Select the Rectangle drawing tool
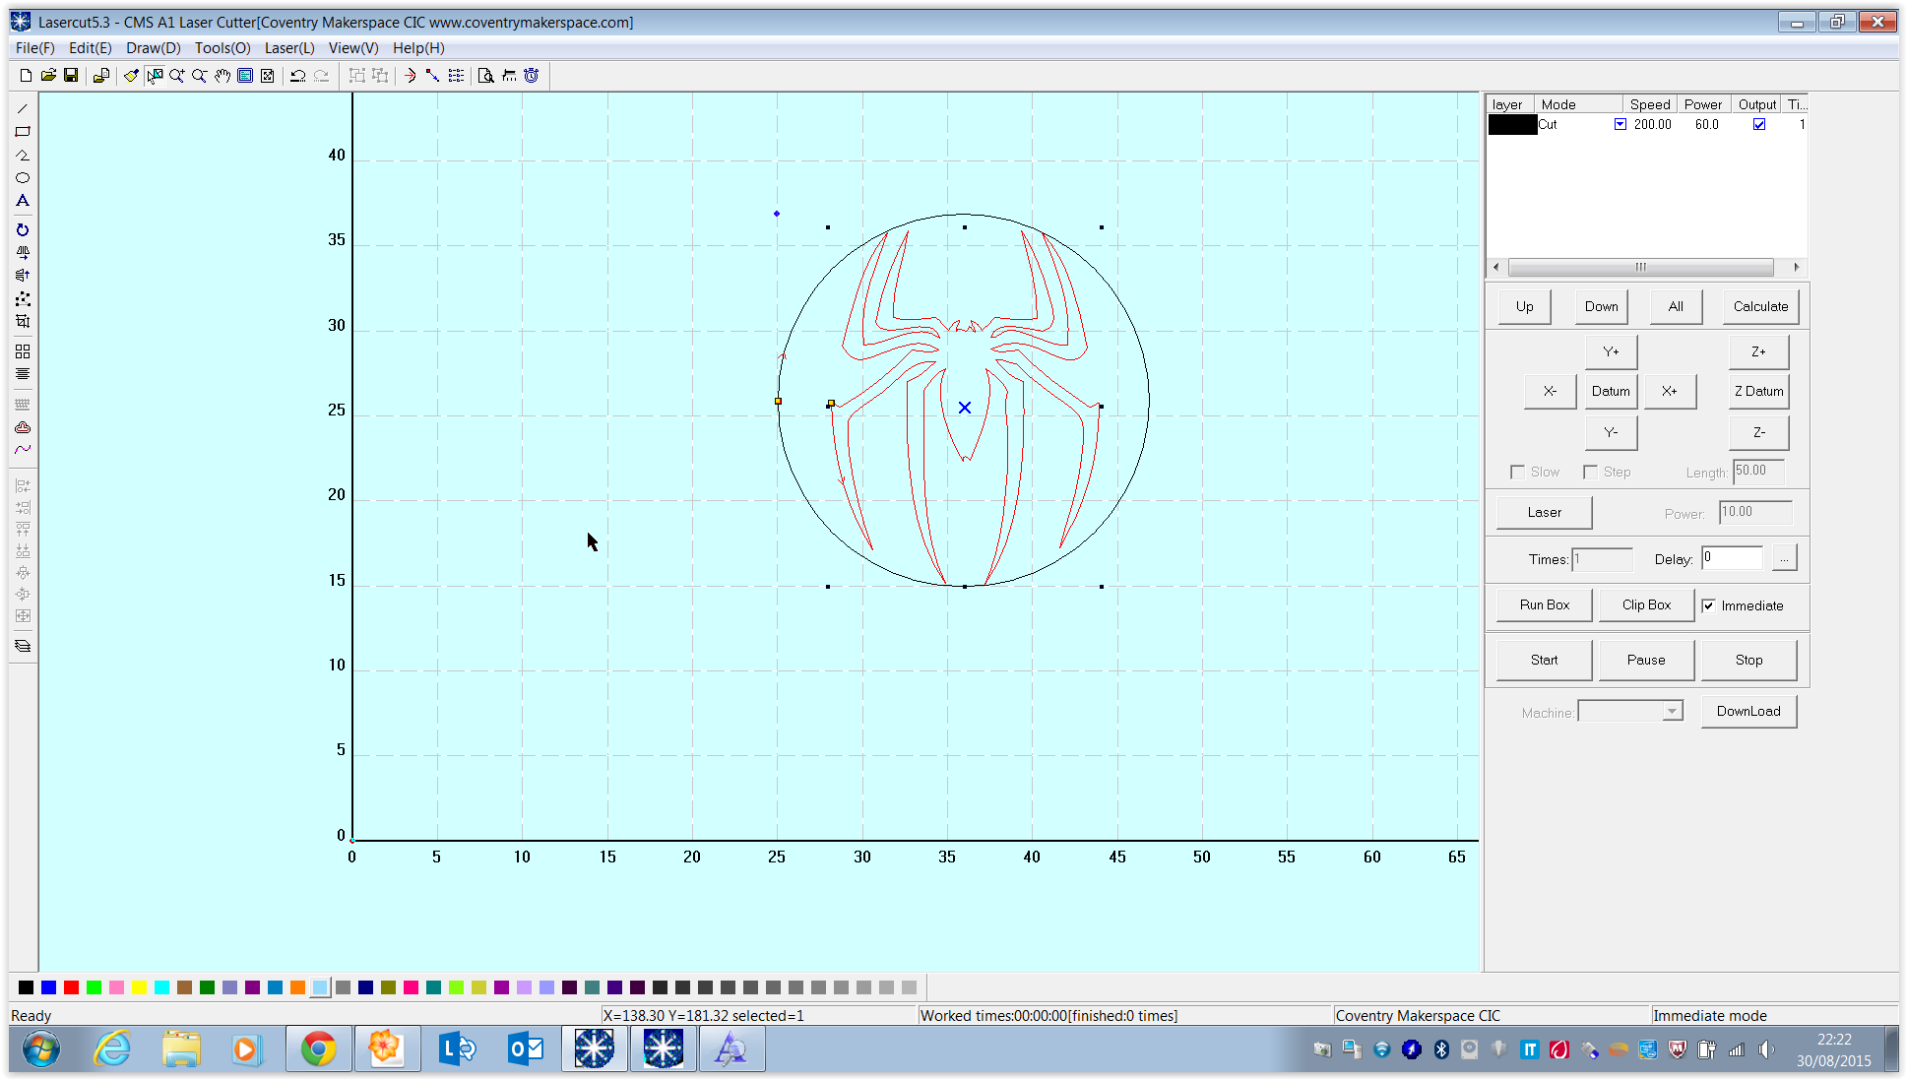 (x=22, y=131)
